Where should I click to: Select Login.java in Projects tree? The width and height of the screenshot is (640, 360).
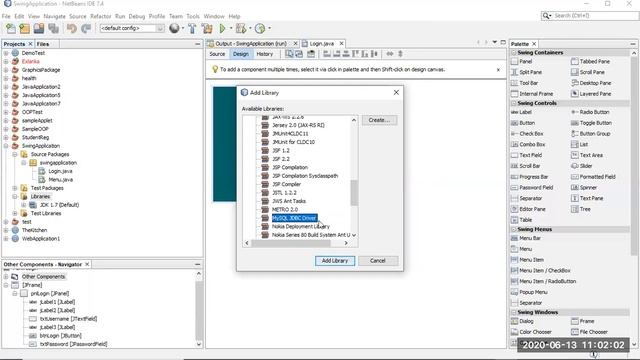coord(60,171)
